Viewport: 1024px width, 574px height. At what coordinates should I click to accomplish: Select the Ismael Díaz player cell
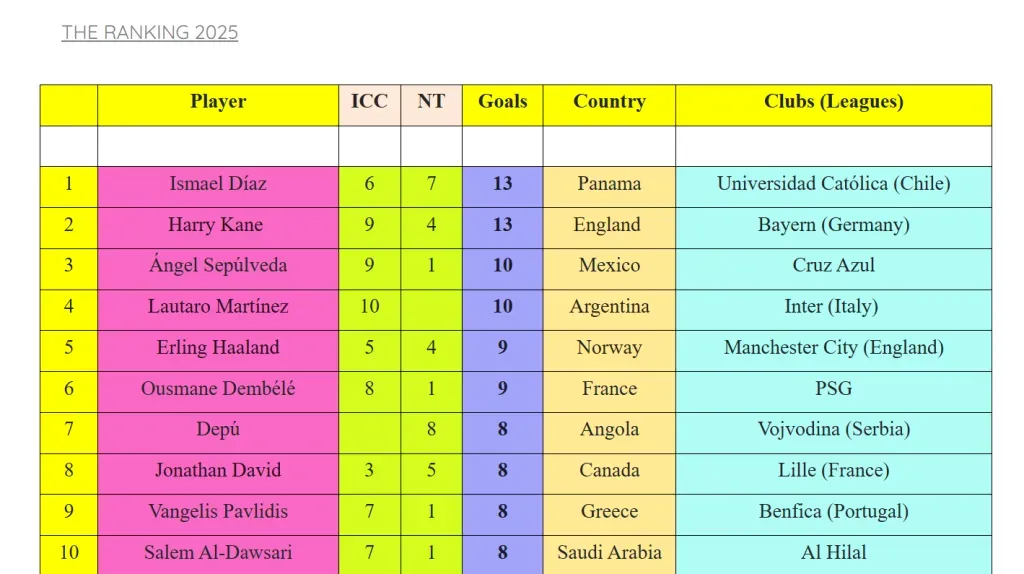click(218, 184)
